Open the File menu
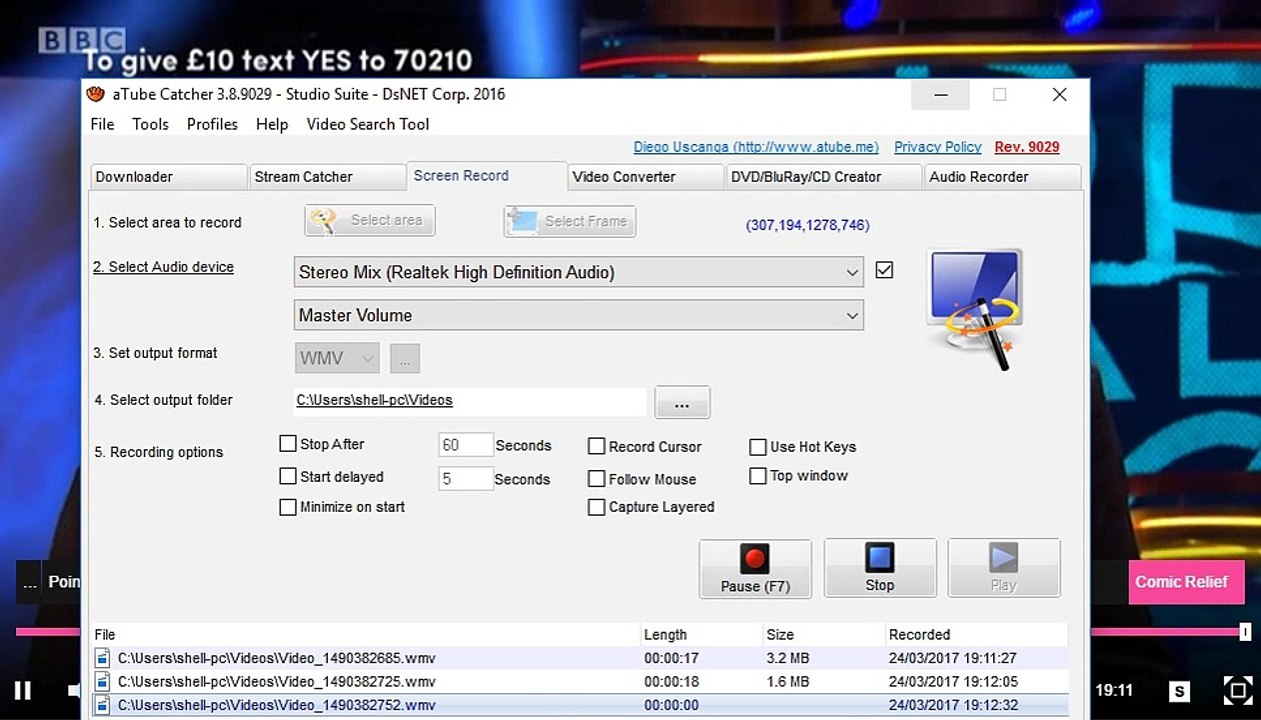The image size is (1261, 720). pyautogui.click(x=102, y=124)
